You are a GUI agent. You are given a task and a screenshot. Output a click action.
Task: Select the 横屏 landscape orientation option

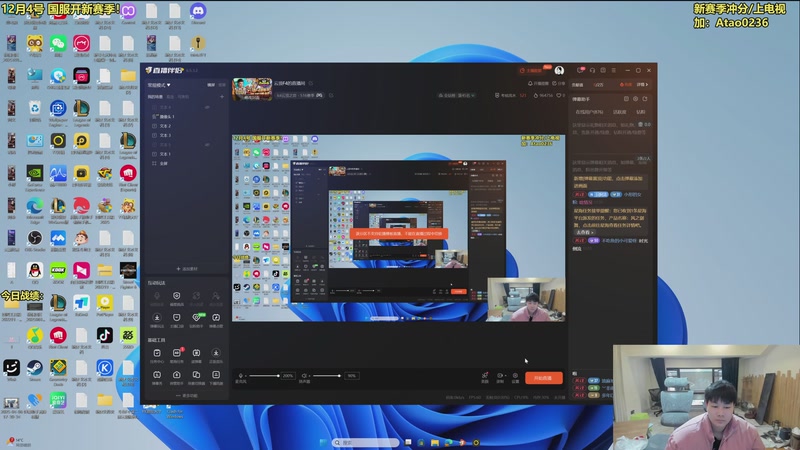(x=211, y=85)
